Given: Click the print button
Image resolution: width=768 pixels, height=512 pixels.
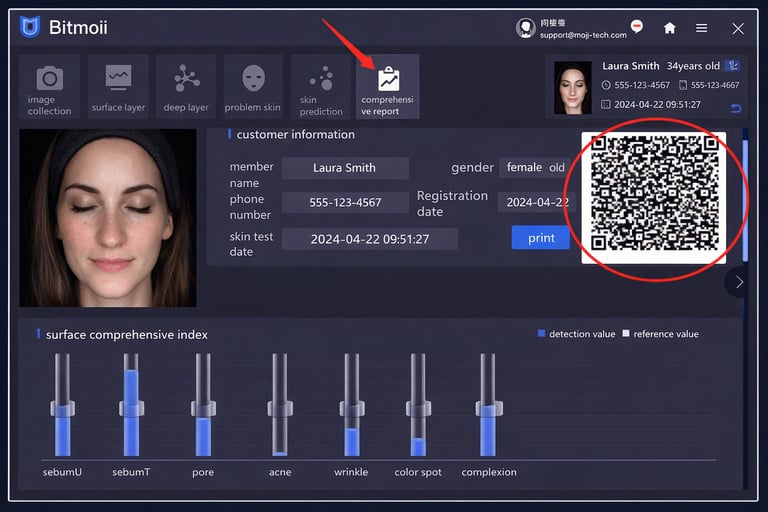Looking at the screenshot, I should (x=541, y=238).
